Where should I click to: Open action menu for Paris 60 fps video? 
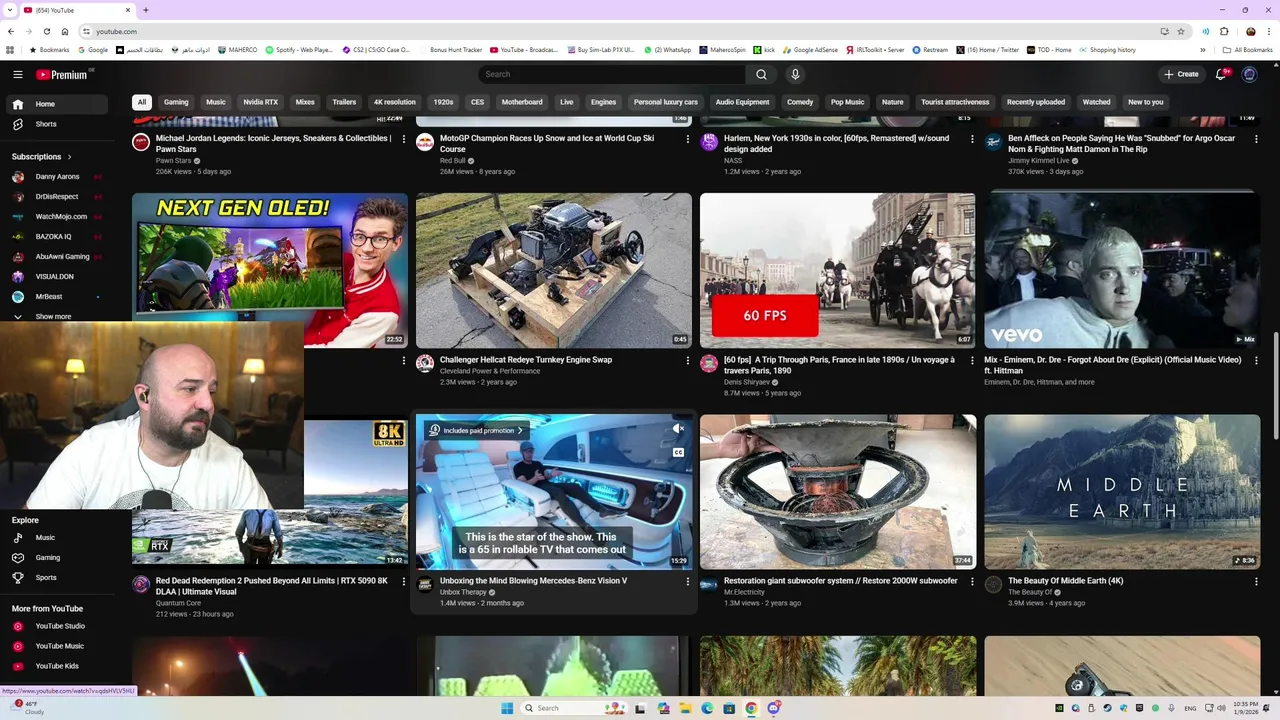(x=971, y=360)
